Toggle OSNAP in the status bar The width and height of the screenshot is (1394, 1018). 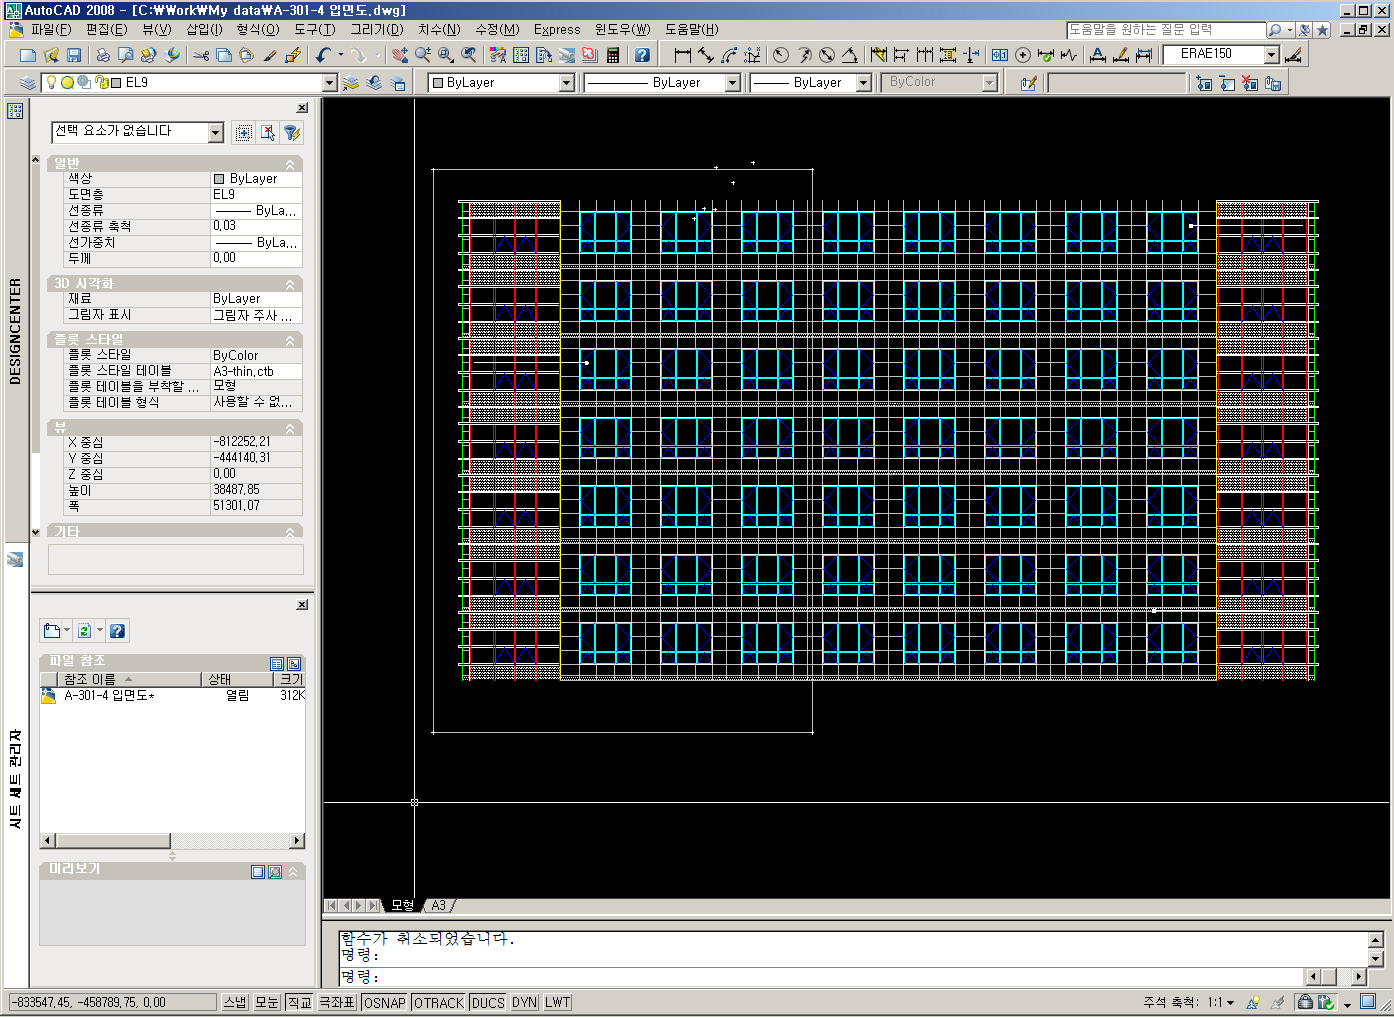(384, 1002)
